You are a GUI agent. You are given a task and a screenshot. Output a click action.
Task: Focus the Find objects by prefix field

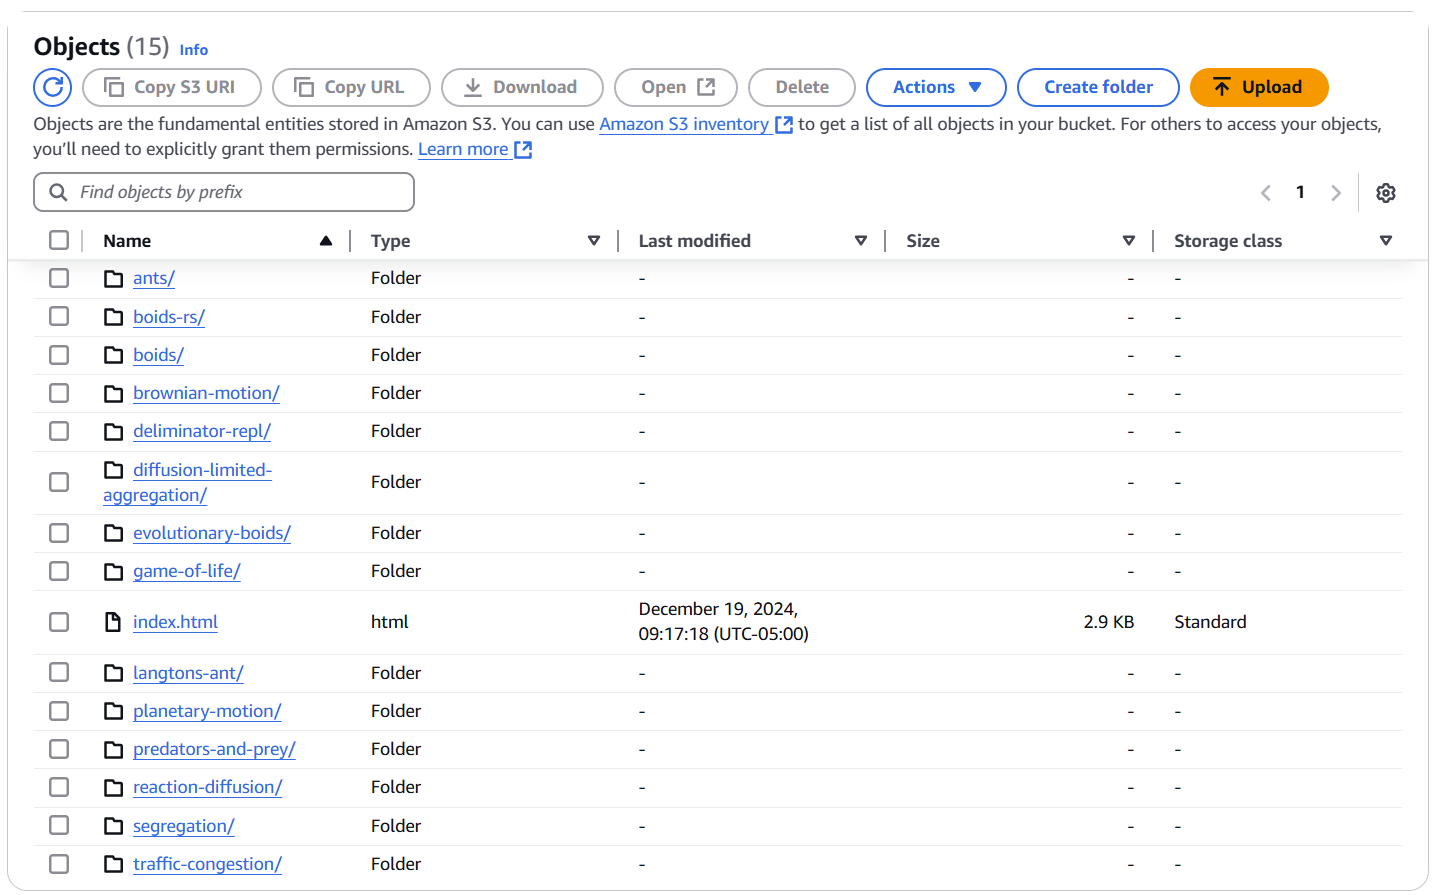coord(224,192)
